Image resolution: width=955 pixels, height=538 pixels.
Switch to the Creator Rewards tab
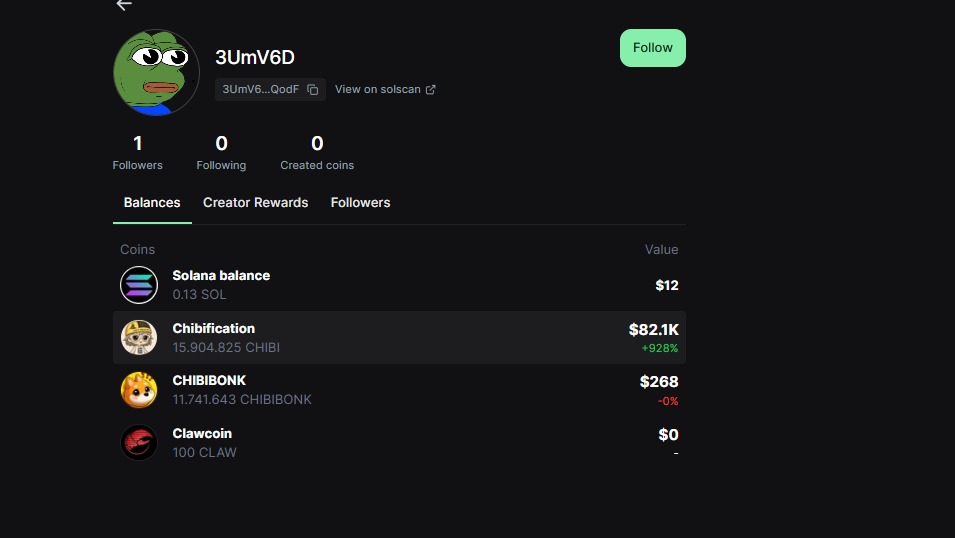255,203
